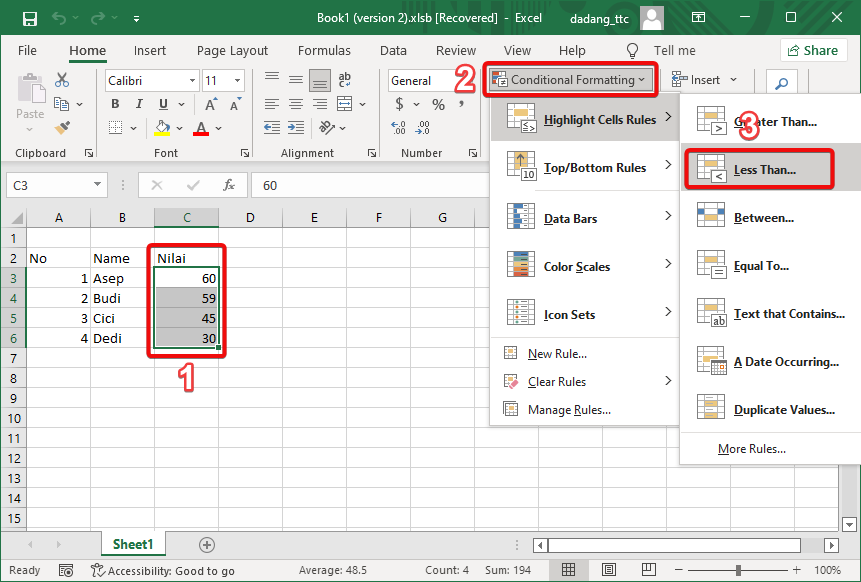Toggle center alignment on selected cells
This screenshot has width=861, height=582.
point(296,103)
